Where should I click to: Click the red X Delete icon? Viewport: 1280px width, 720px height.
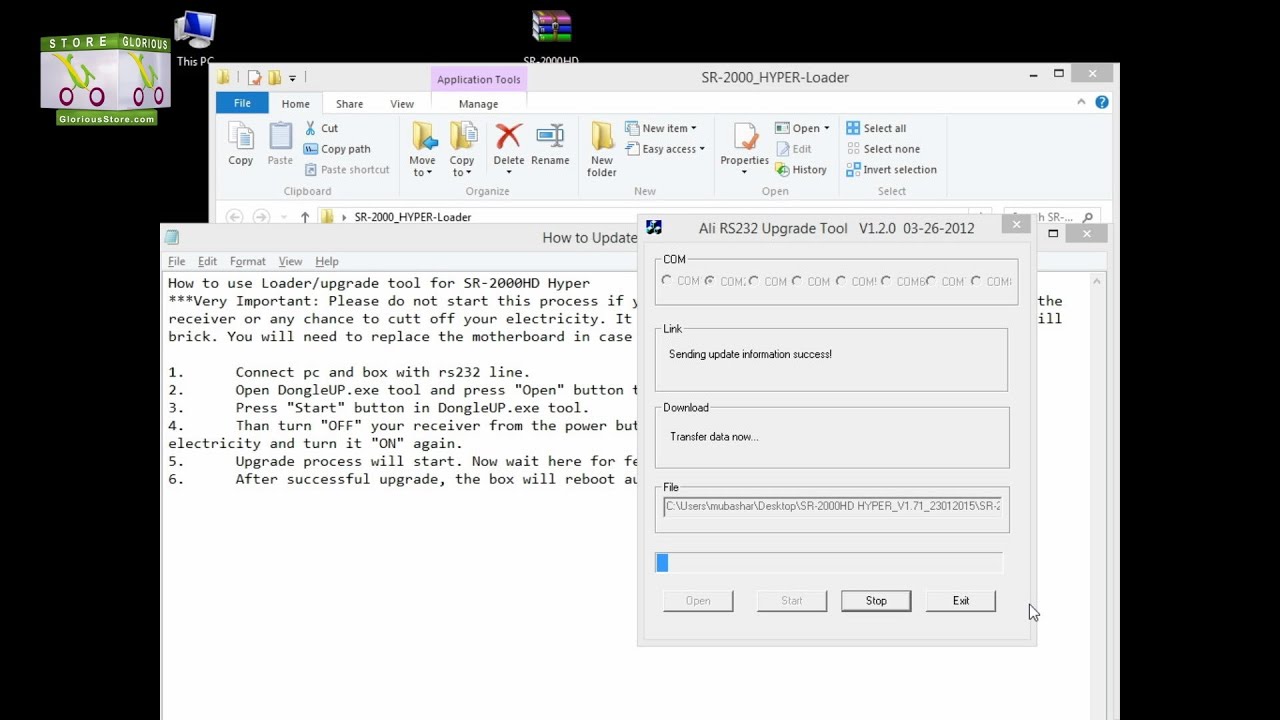(x=508, y=136)
